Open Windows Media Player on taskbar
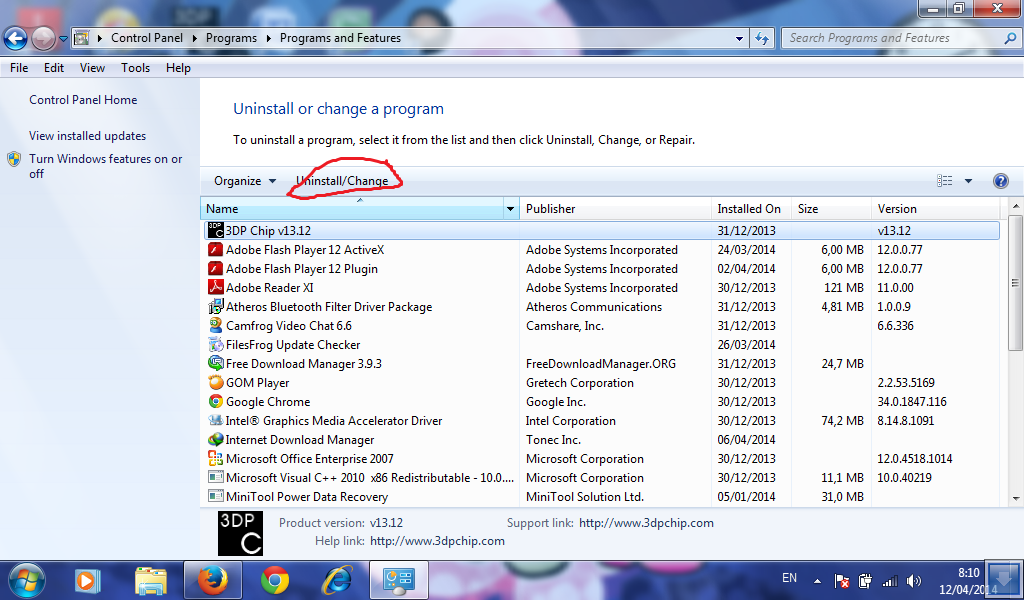The width and height of the screenshot is (1024, 600). [88, 580]
